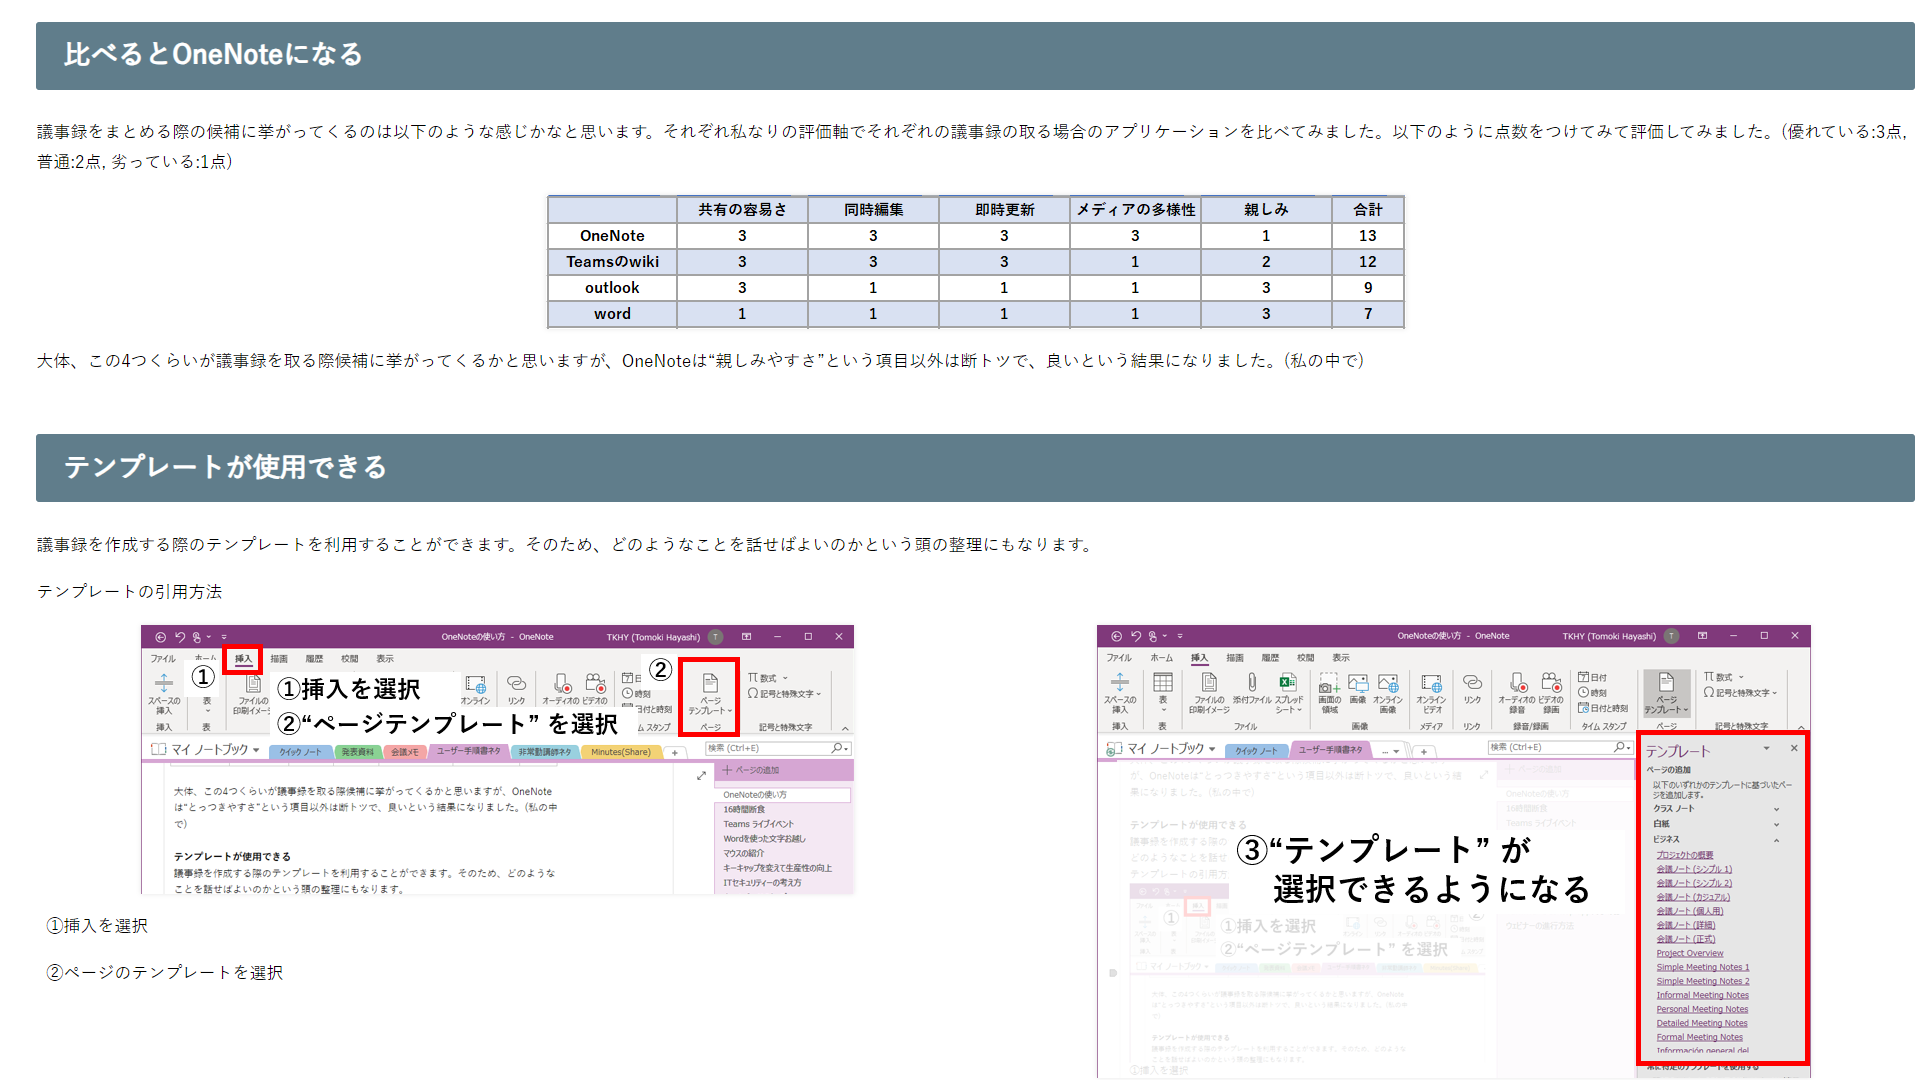The image size is (1928, 1080).
Task: Open the 発表資料 section tab
Action: pyautogui.click(x=357, y=752)
